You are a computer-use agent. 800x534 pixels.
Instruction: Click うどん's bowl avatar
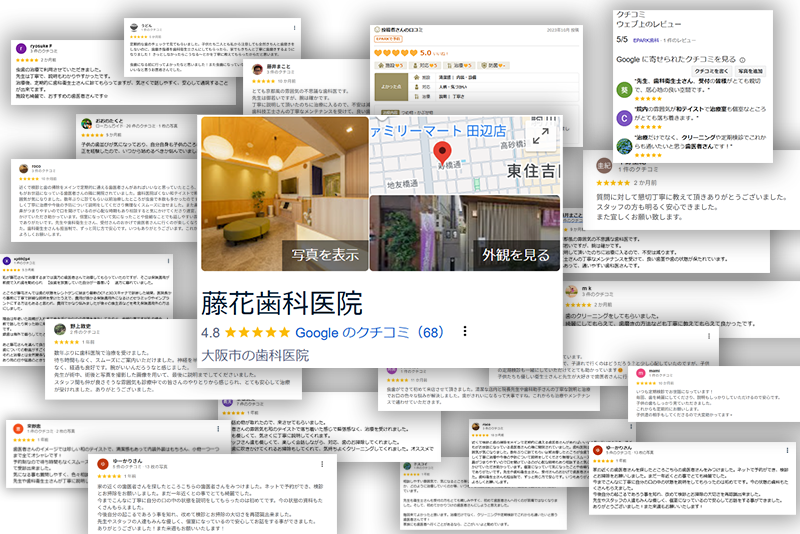134,28
